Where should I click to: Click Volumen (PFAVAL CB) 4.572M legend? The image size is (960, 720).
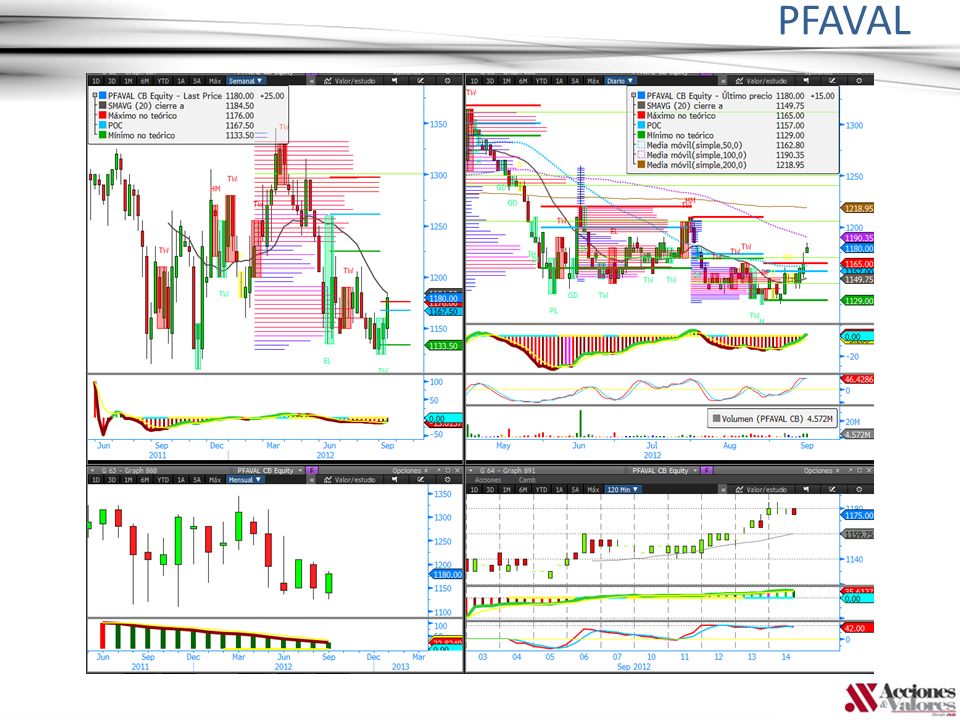point(771,419)
